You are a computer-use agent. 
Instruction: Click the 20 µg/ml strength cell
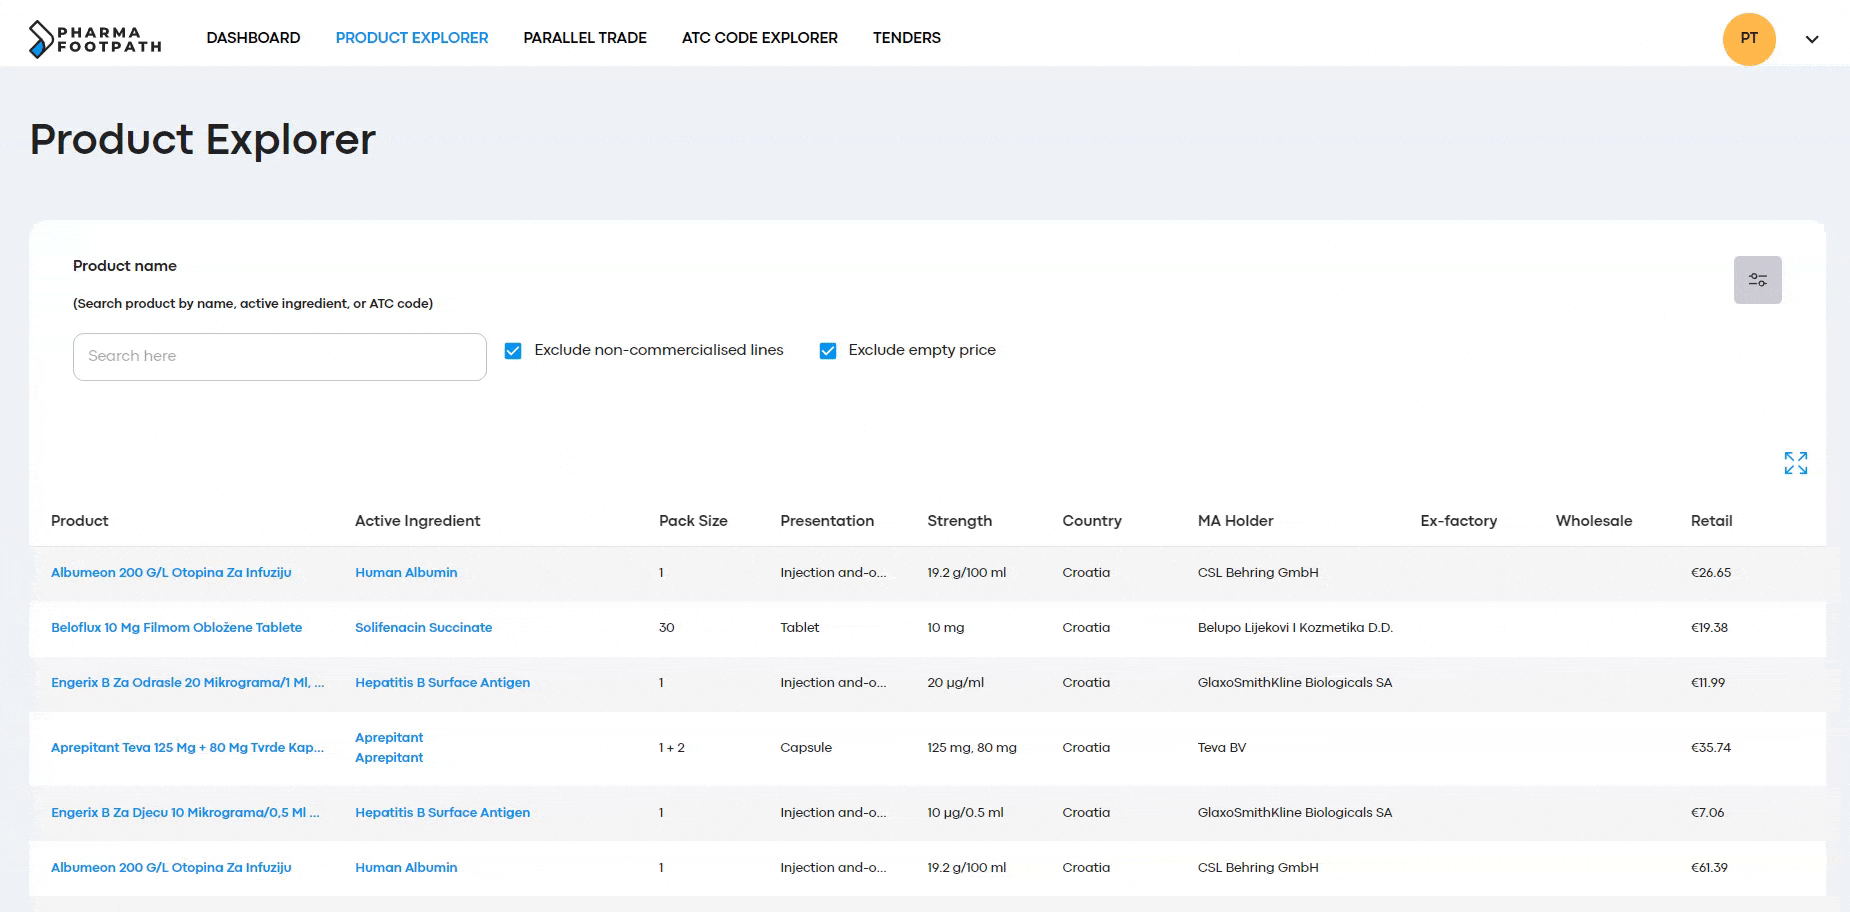[x=955, y=683]
